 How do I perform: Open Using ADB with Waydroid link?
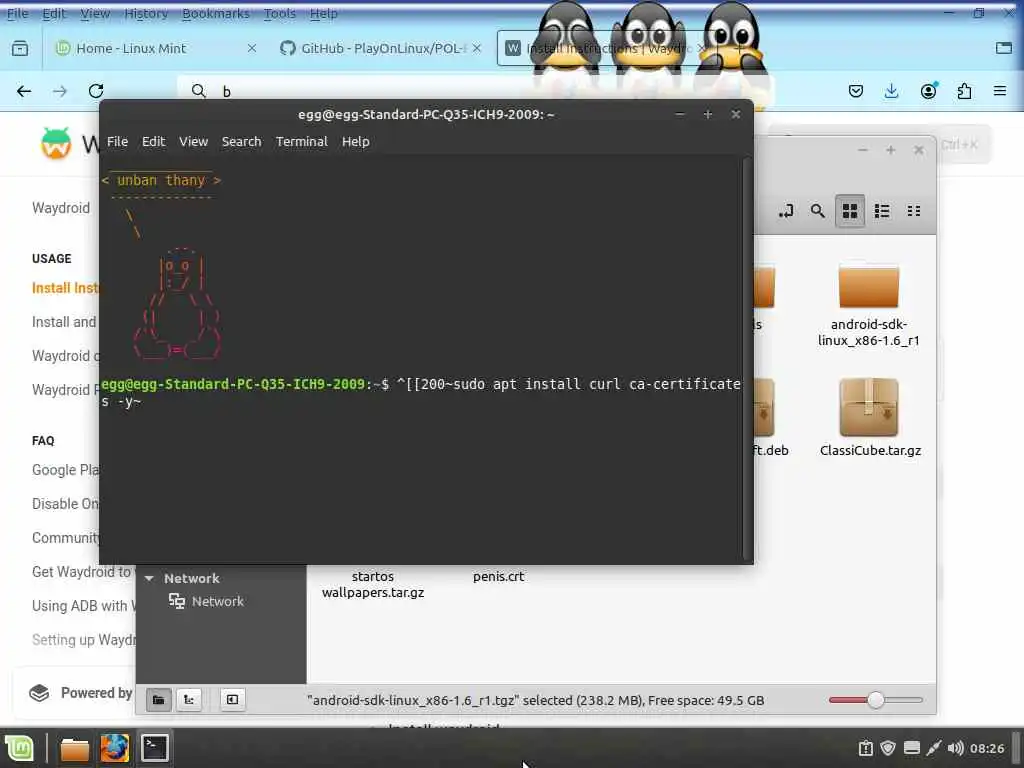[x=84, y=606]
